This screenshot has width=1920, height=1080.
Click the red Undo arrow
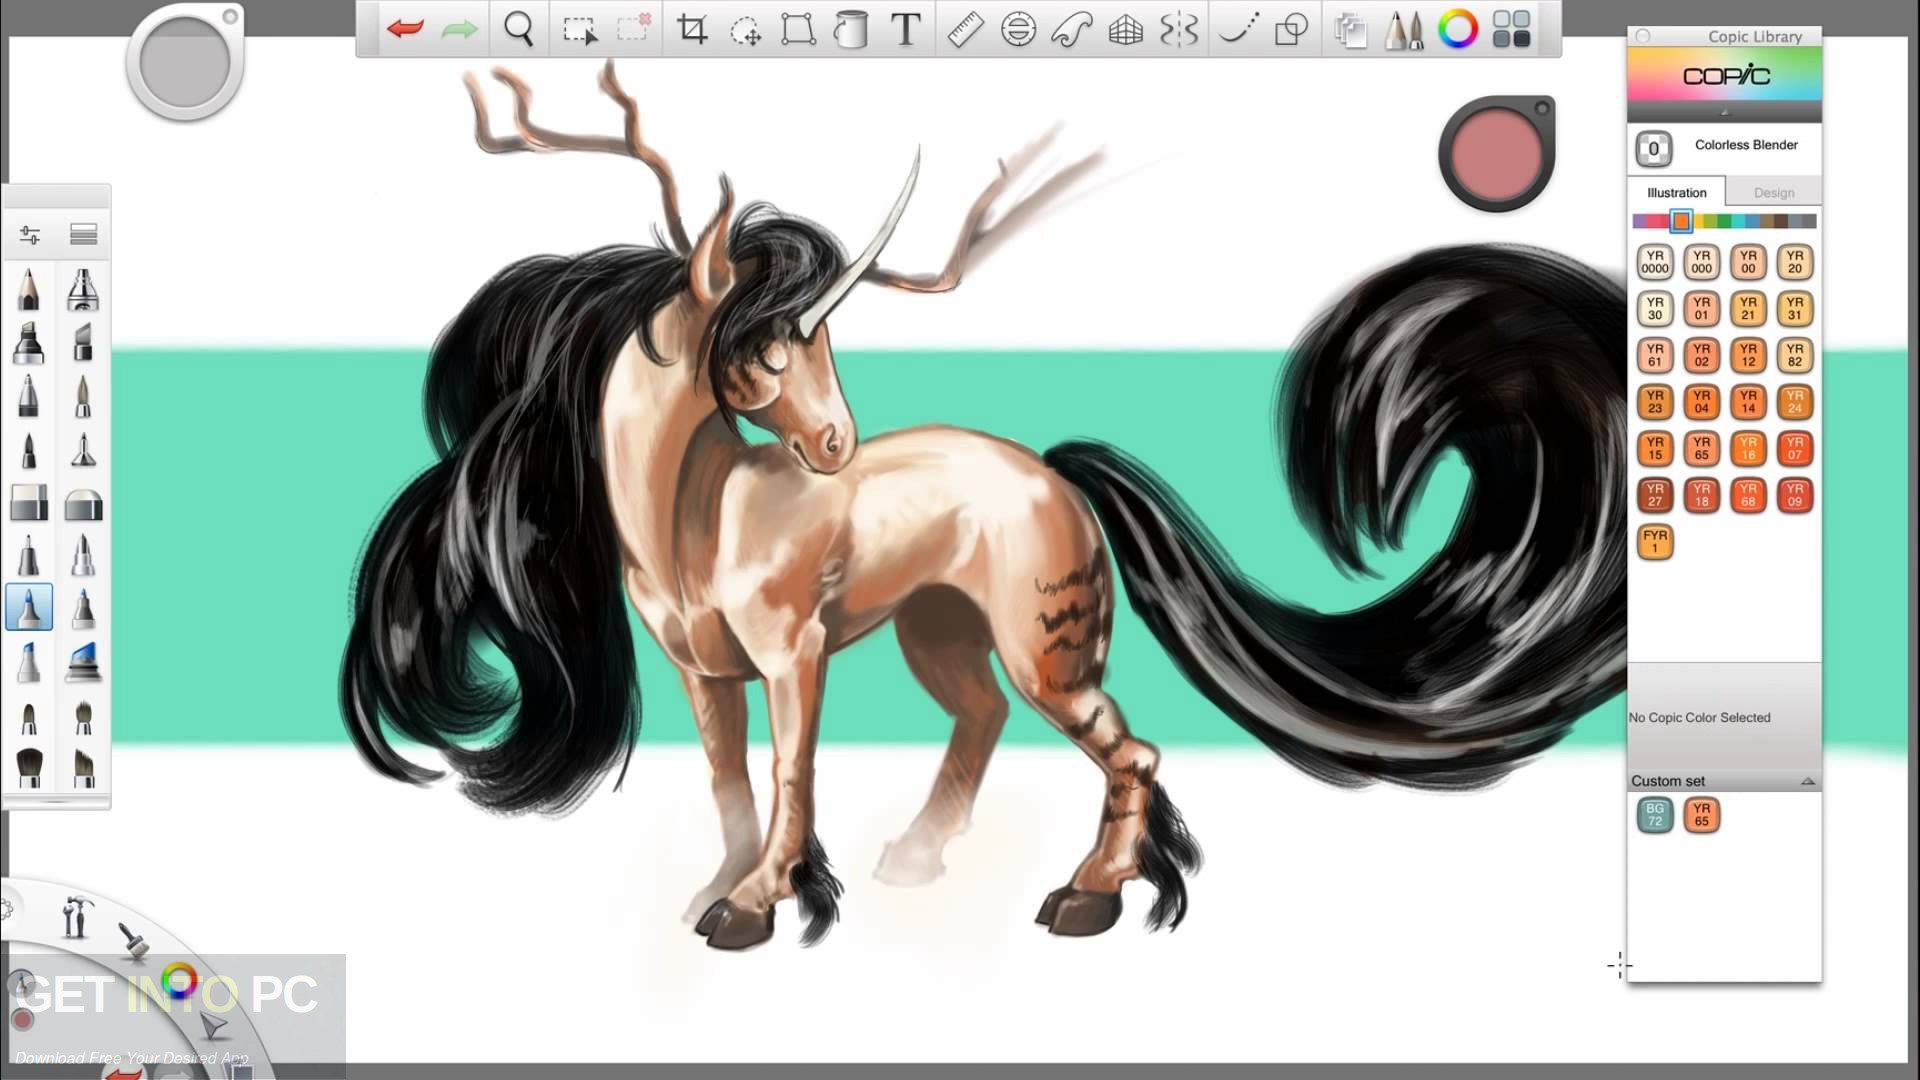click(x=404, y=29)
